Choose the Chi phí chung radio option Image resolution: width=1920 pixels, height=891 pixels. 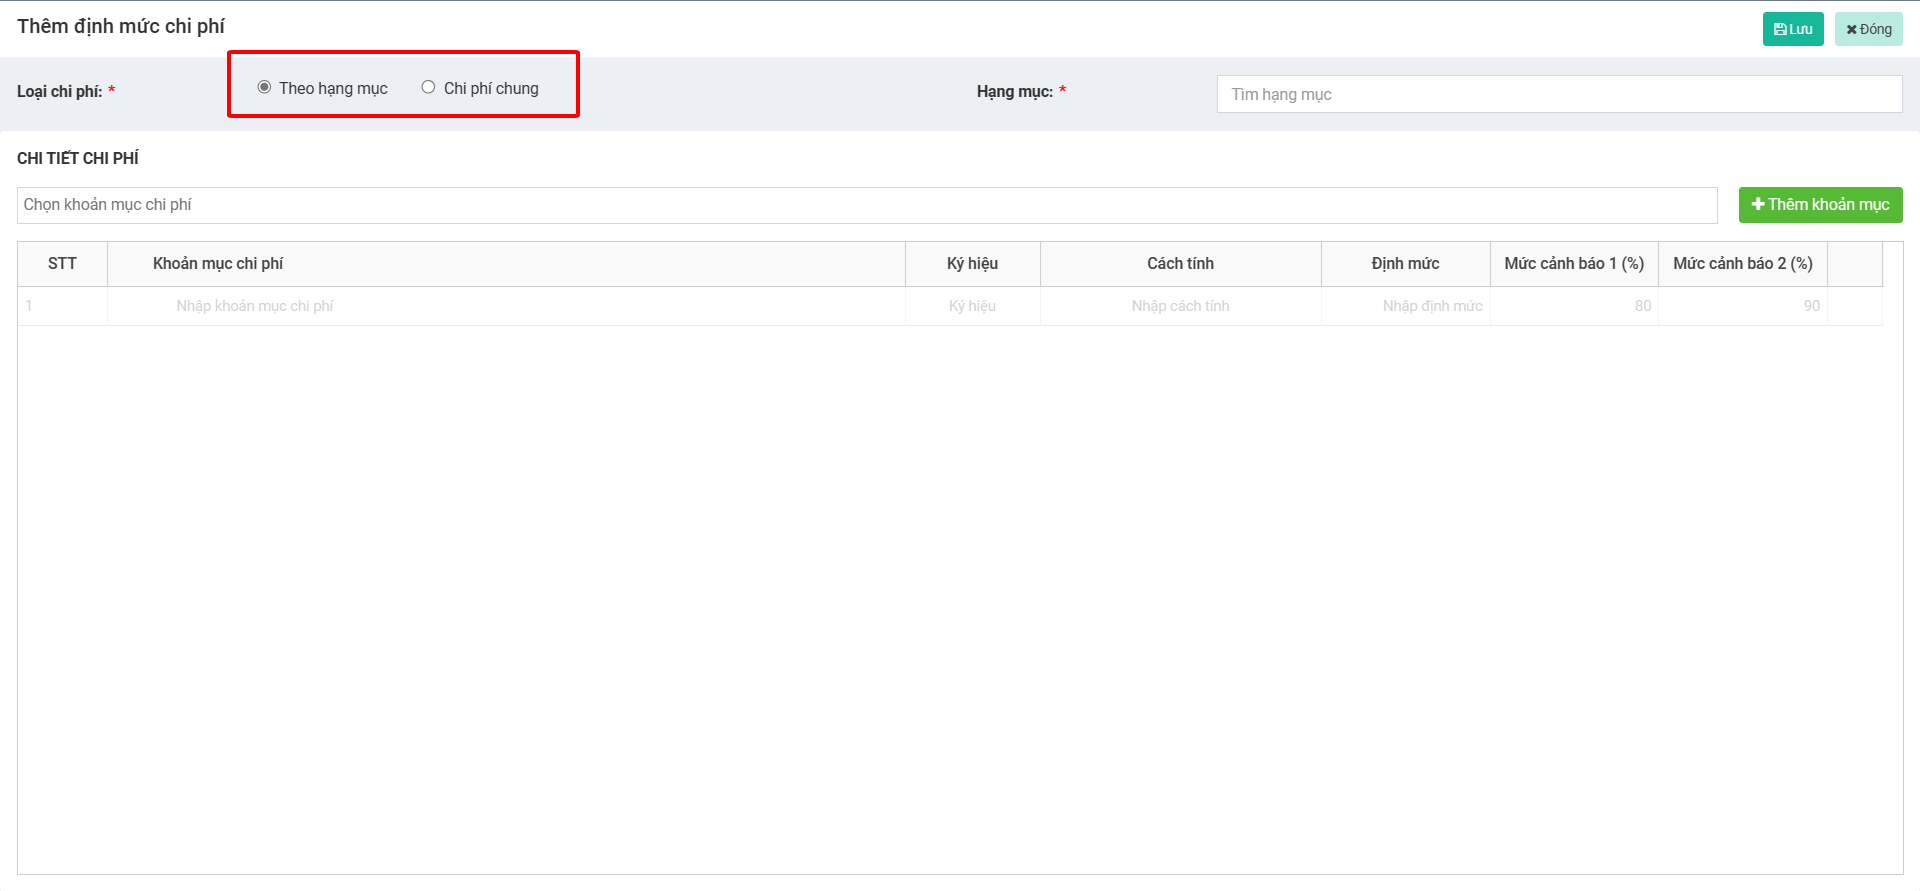[x=428, y=87]
